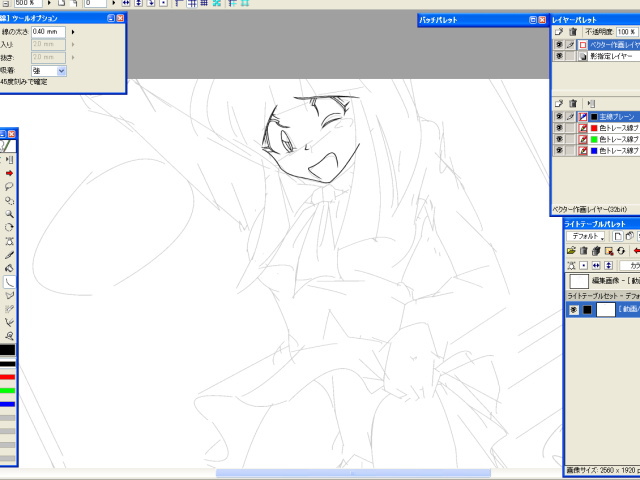Click the flip horizontal icon in top toolbar

pos(126,4)
